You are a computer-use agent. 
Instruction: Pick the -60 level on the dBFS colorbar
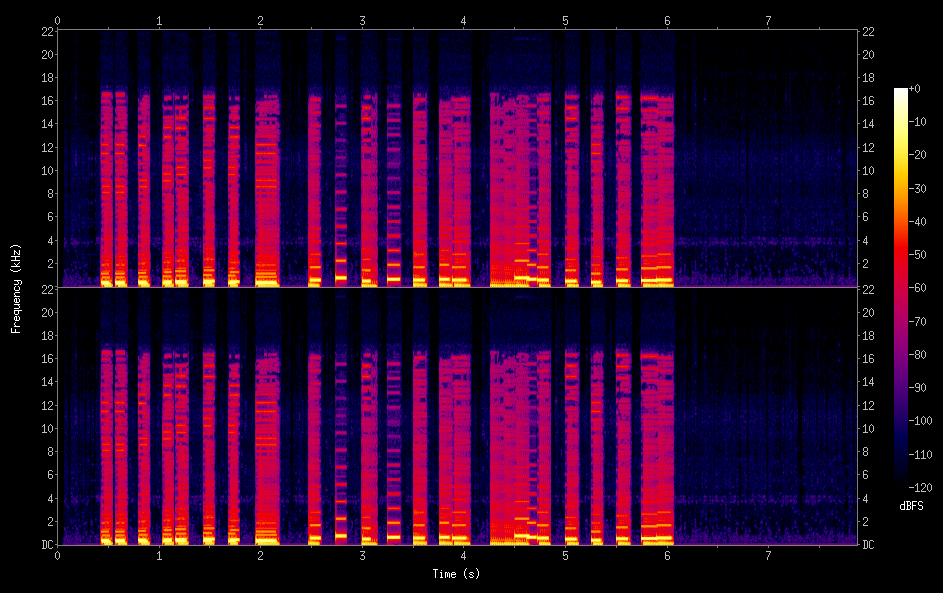coord(914,287)
